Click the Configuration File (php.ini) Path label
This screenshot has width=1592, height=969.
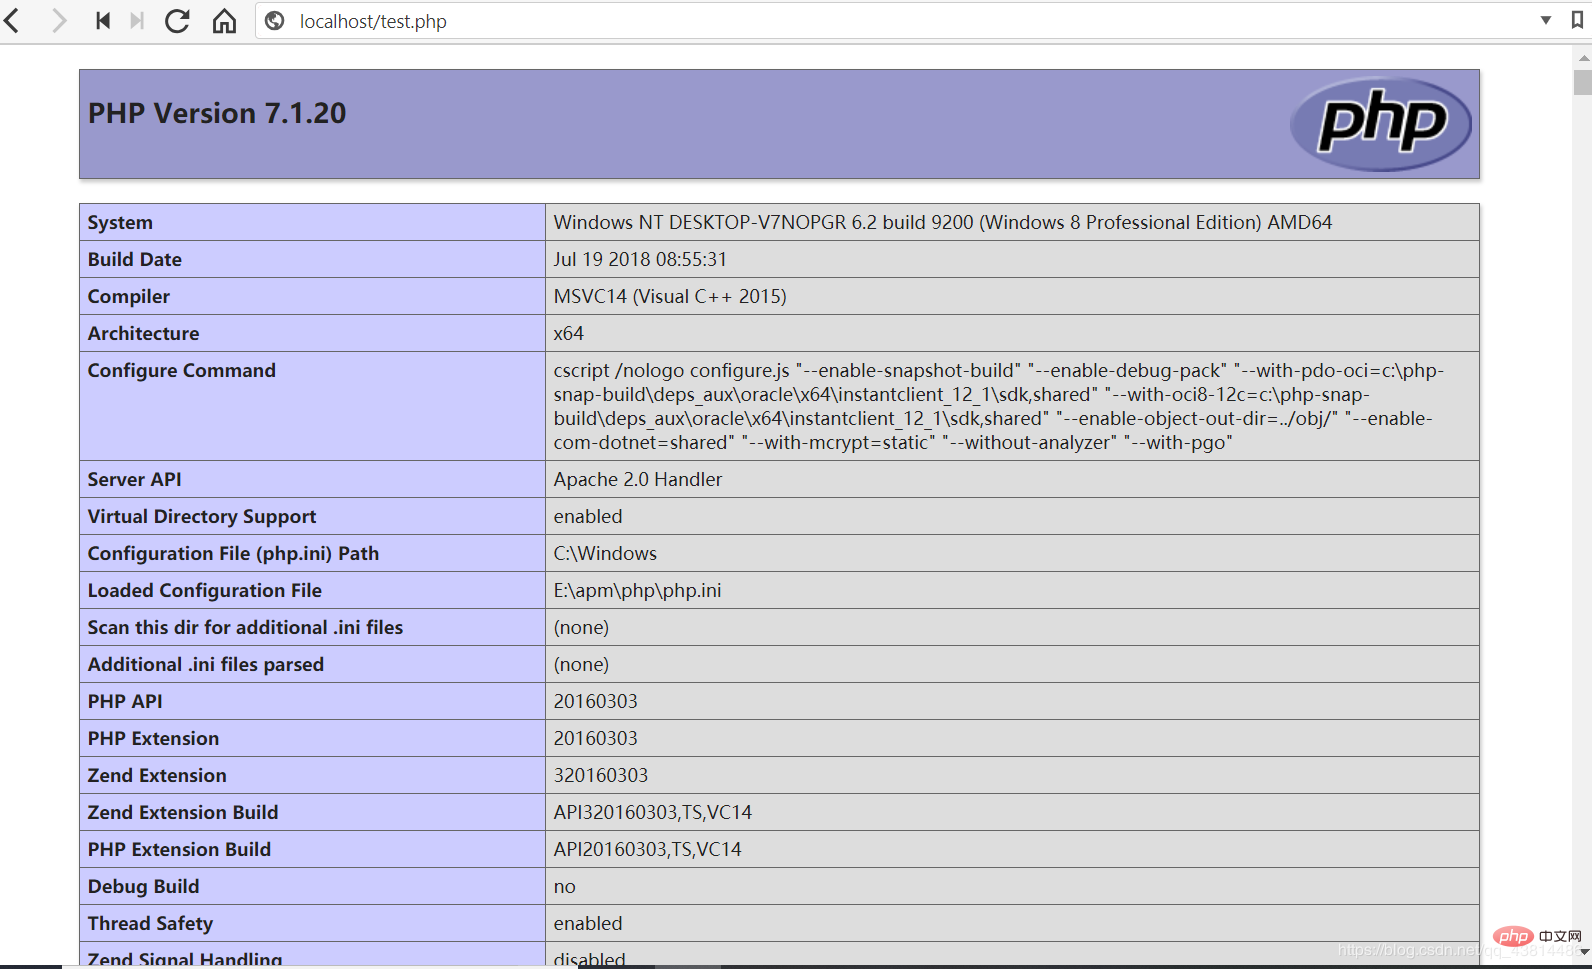233,553
